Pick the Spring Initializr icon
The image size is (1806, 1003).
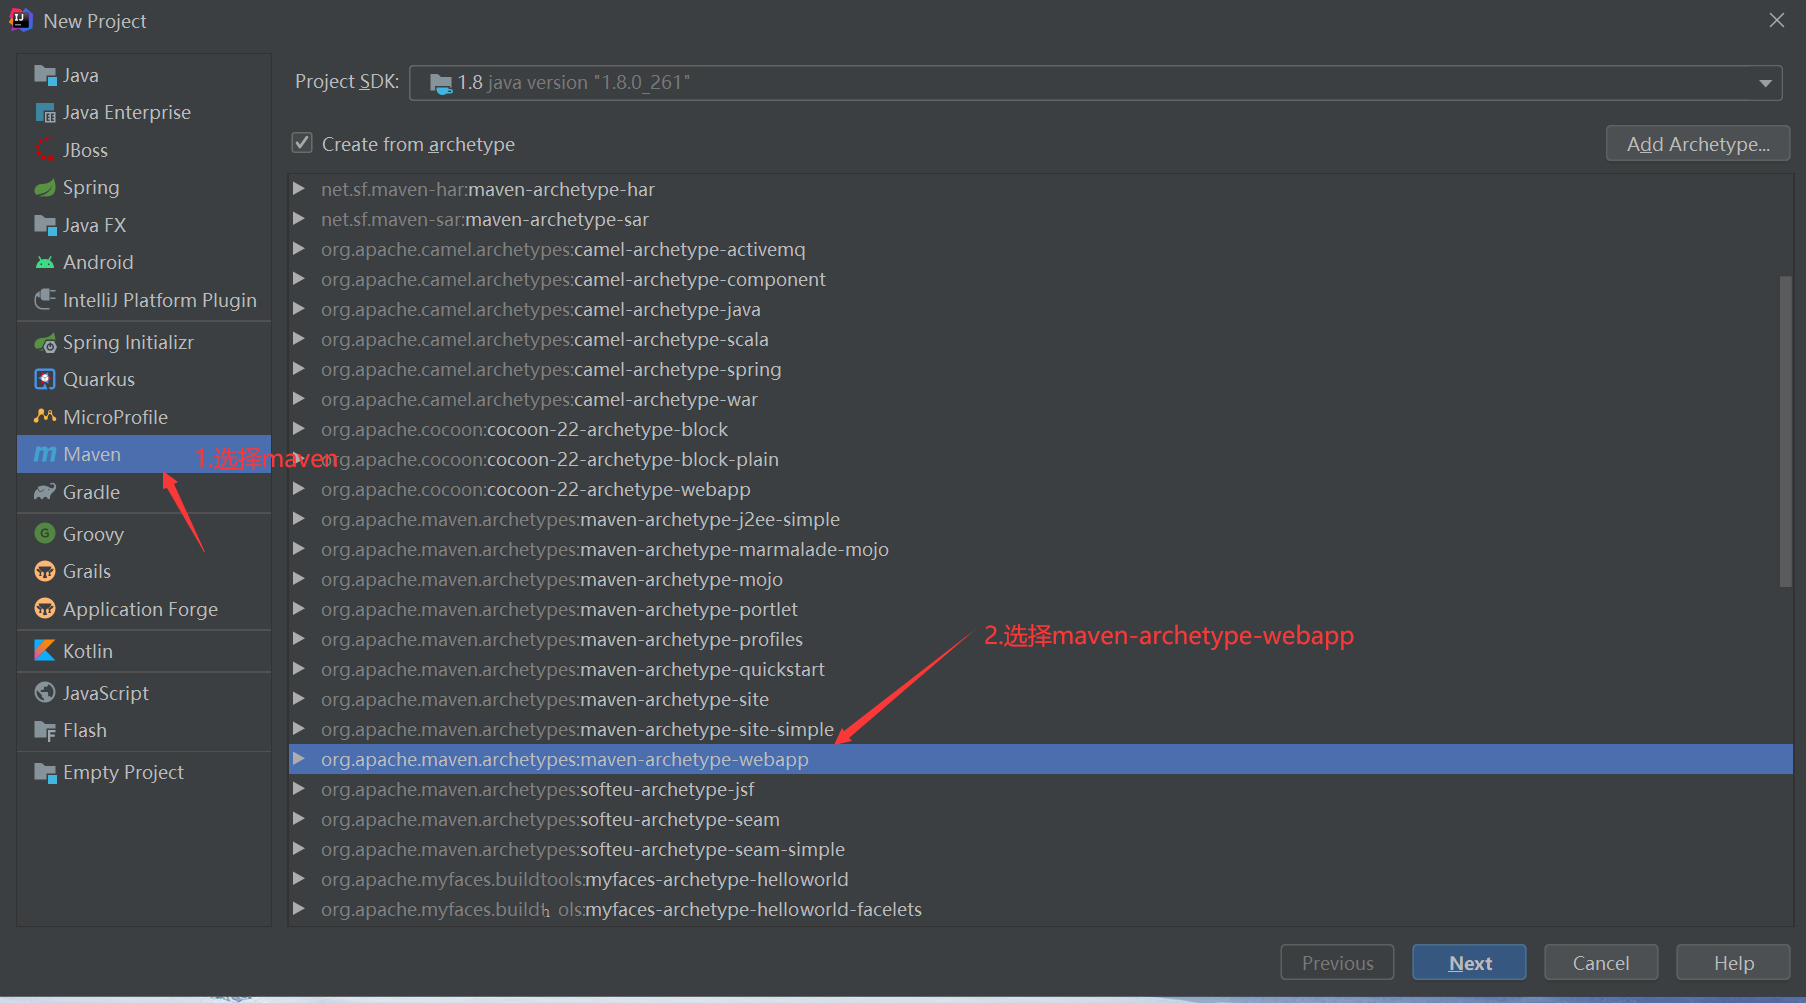pos(45,342)
